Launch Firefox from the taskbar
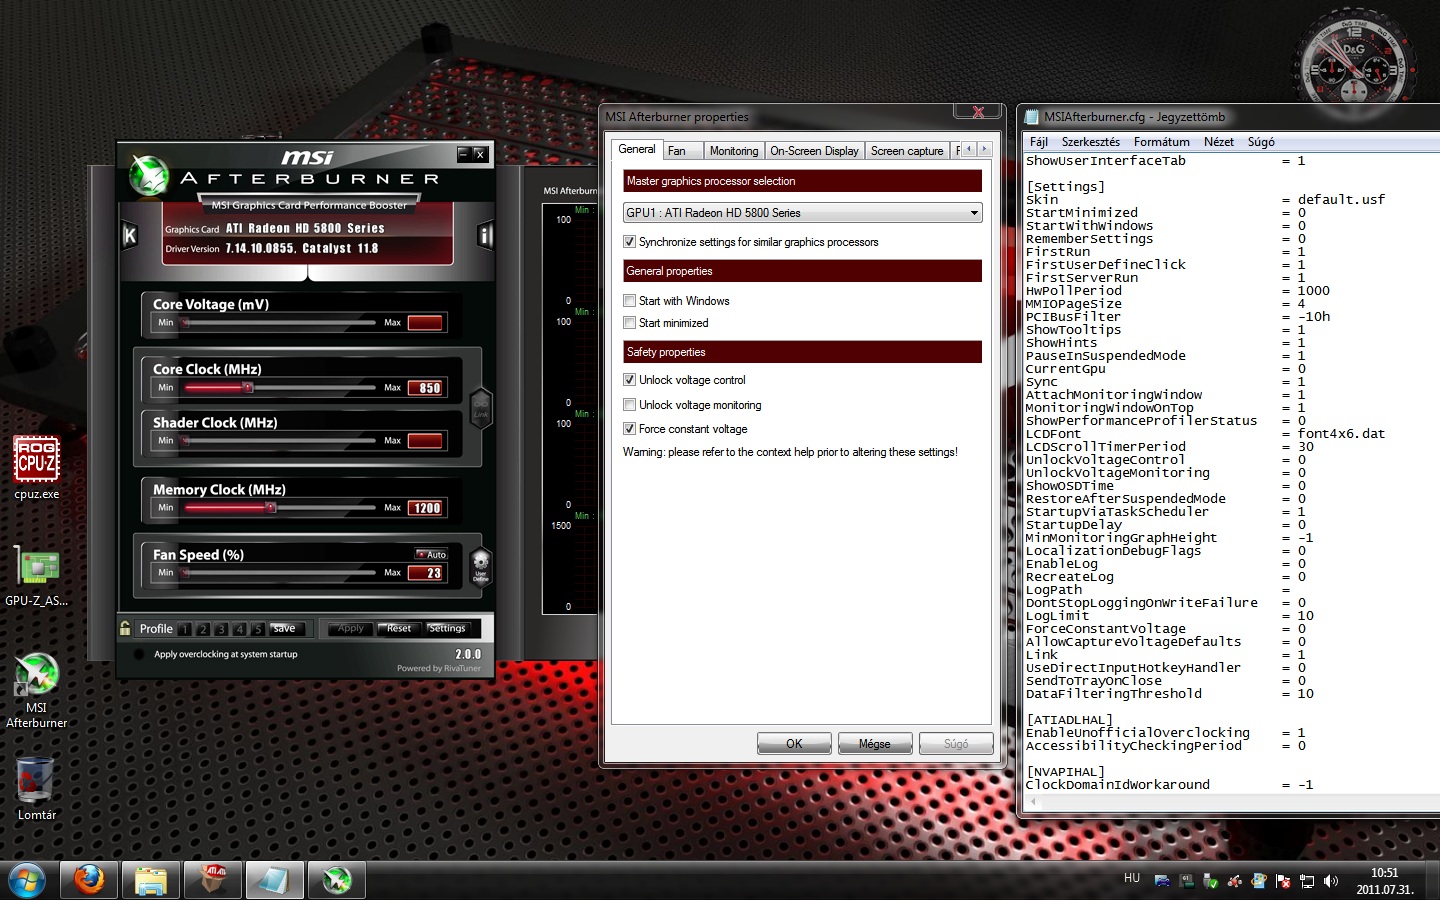Image resolution: width=1440 pixels, height=900 pixels. (x=89, y=880)
